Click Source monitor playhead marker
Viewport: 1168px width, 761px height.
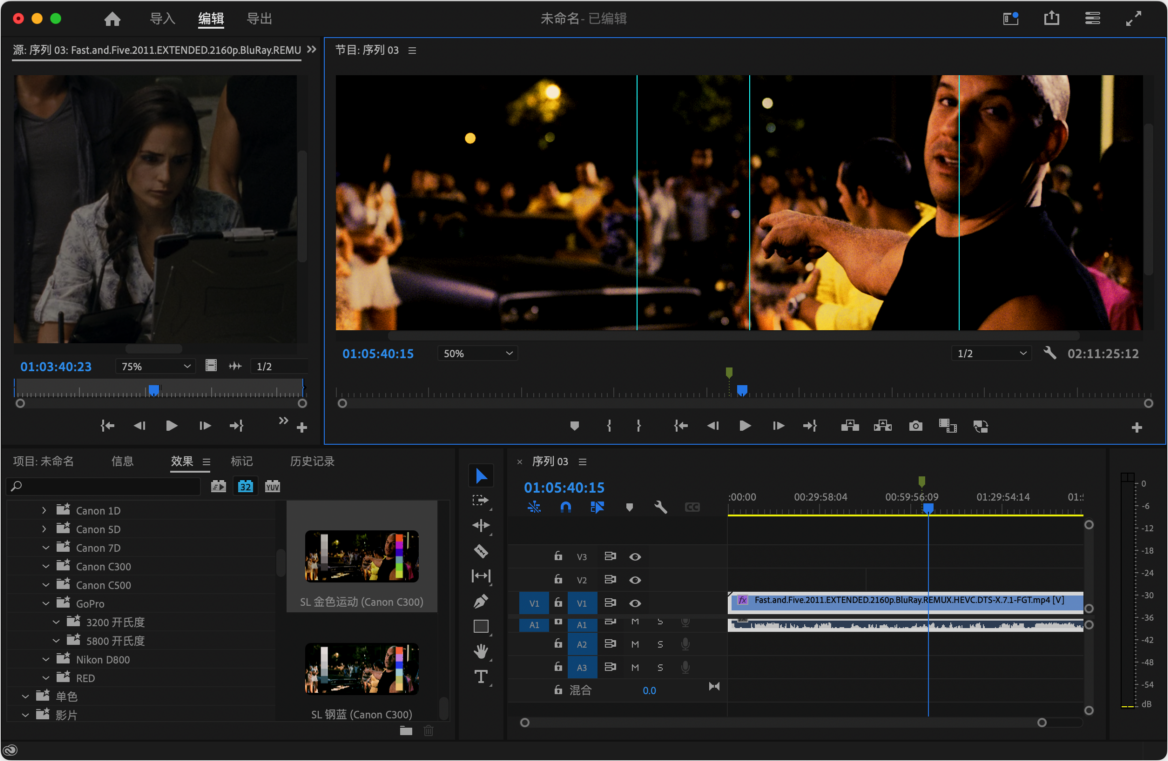click(x=153, y=390)
